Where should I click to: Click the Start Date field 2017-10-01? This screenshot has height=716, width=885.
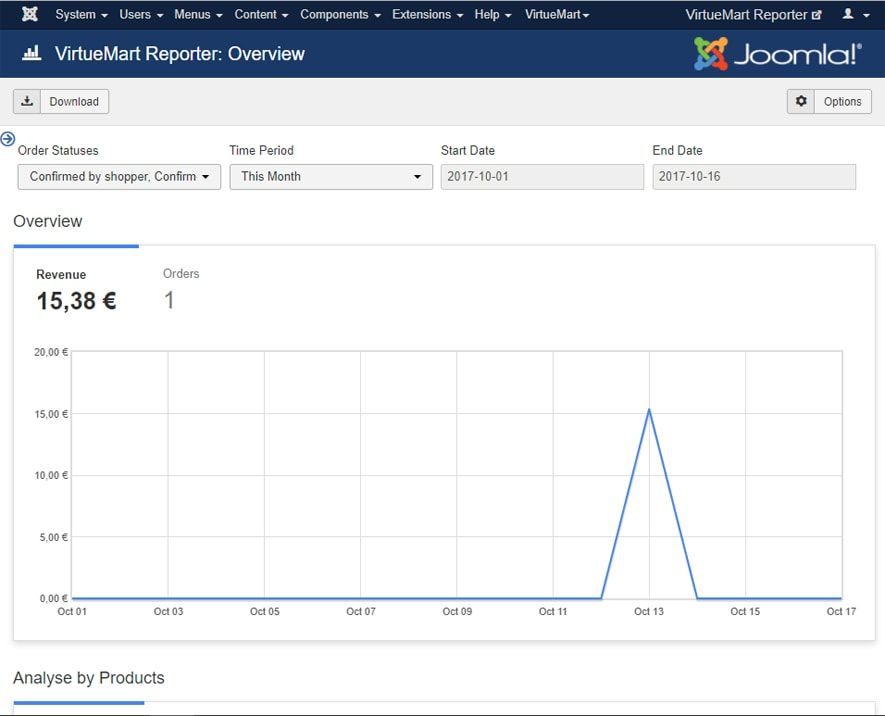click(542, 177)
